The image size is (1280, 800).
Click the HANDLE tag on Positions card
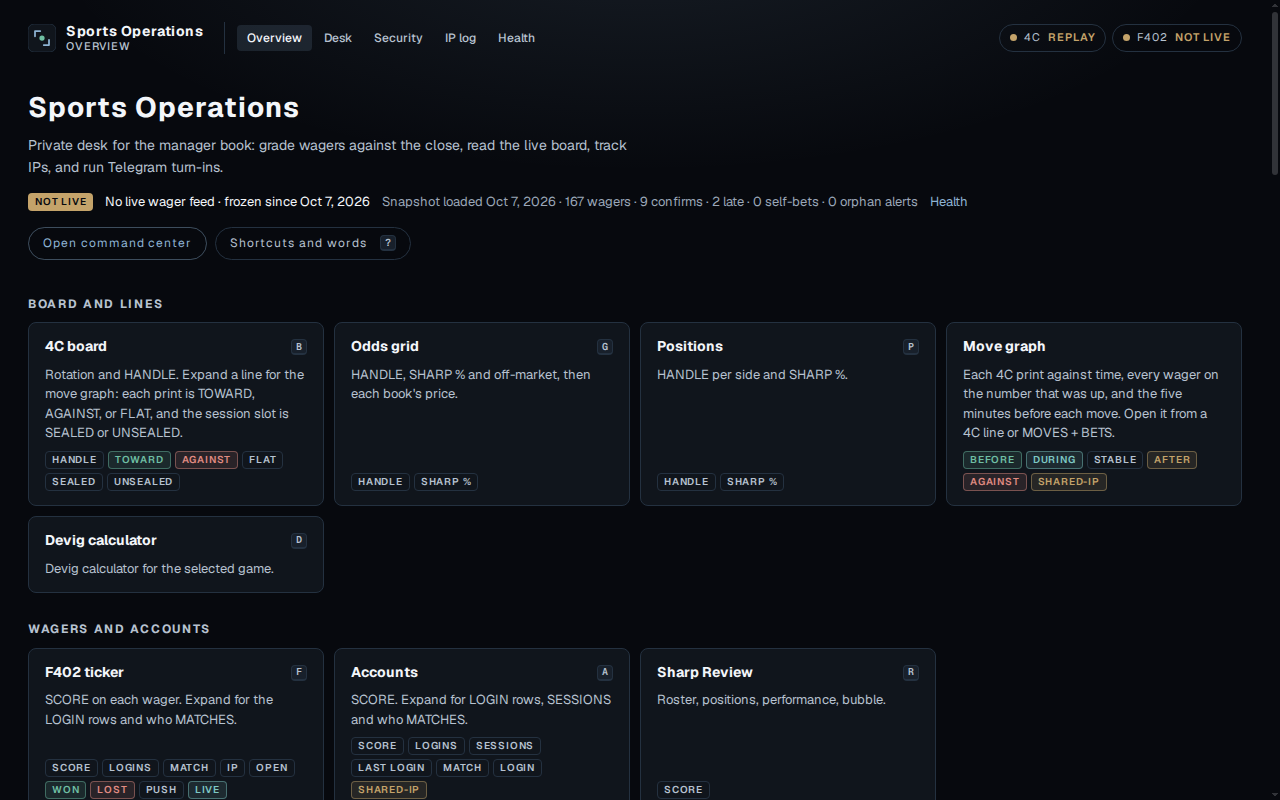point(686,482)
